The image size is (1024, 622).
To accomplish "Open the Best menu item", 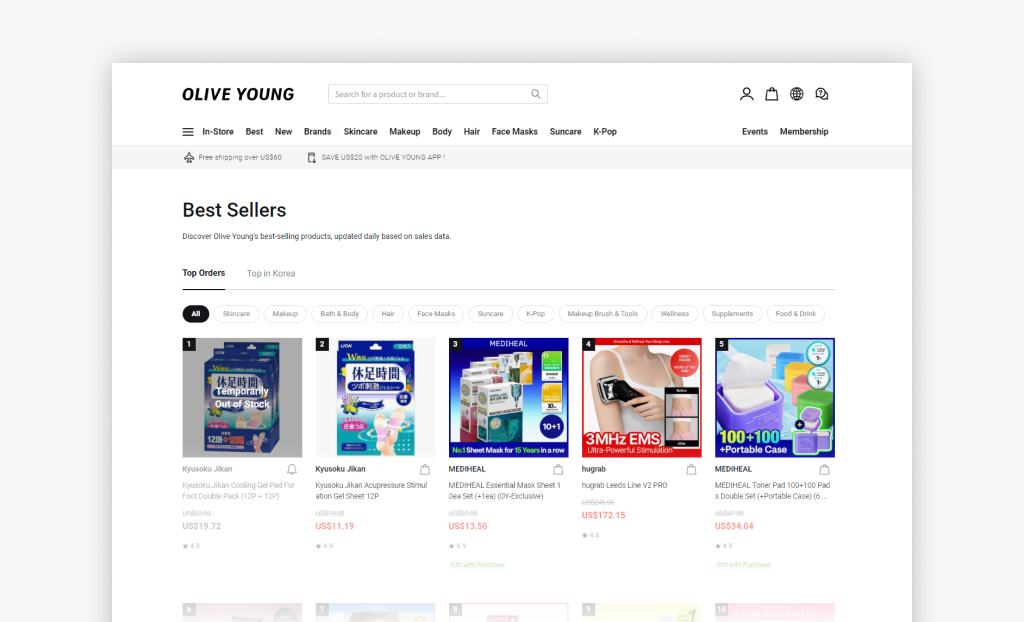I will pyautogui.click(x=254, y=131).
